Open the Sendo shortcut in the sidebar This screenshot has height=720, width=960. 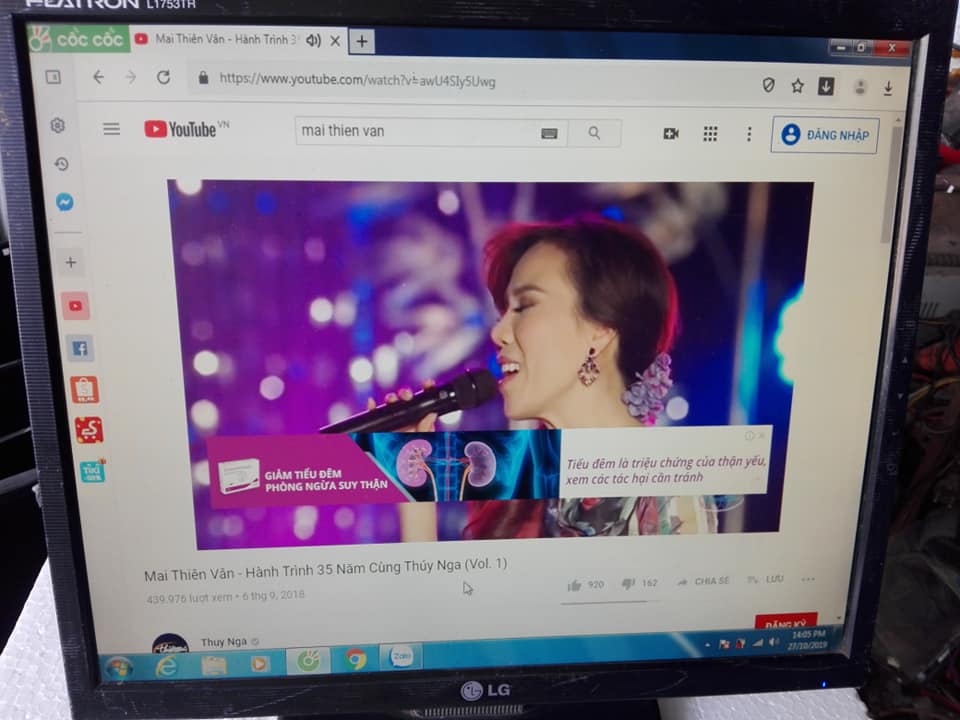point(89,430)
